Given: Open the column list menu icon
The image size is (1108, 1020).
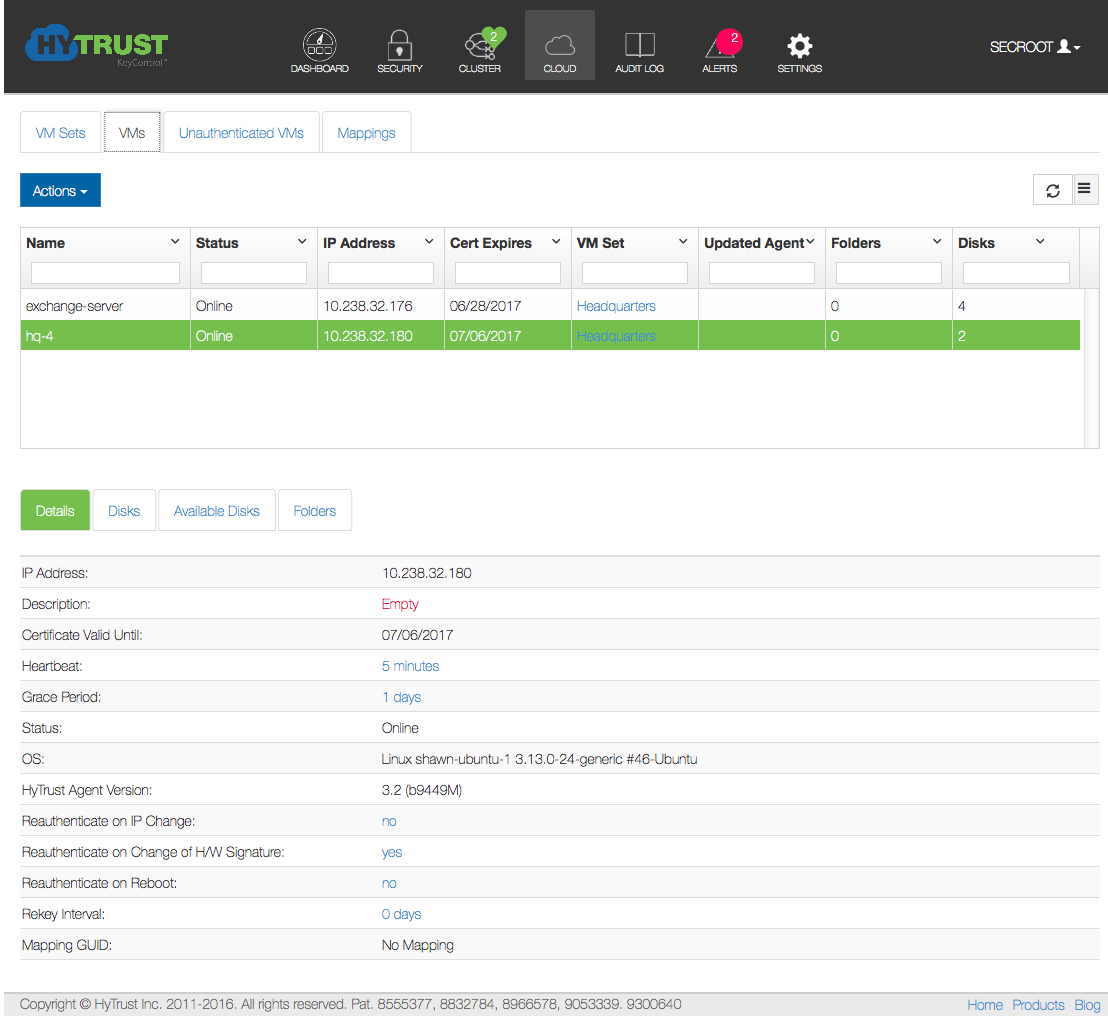Looking at the screenshot, I should [1085, 189].
